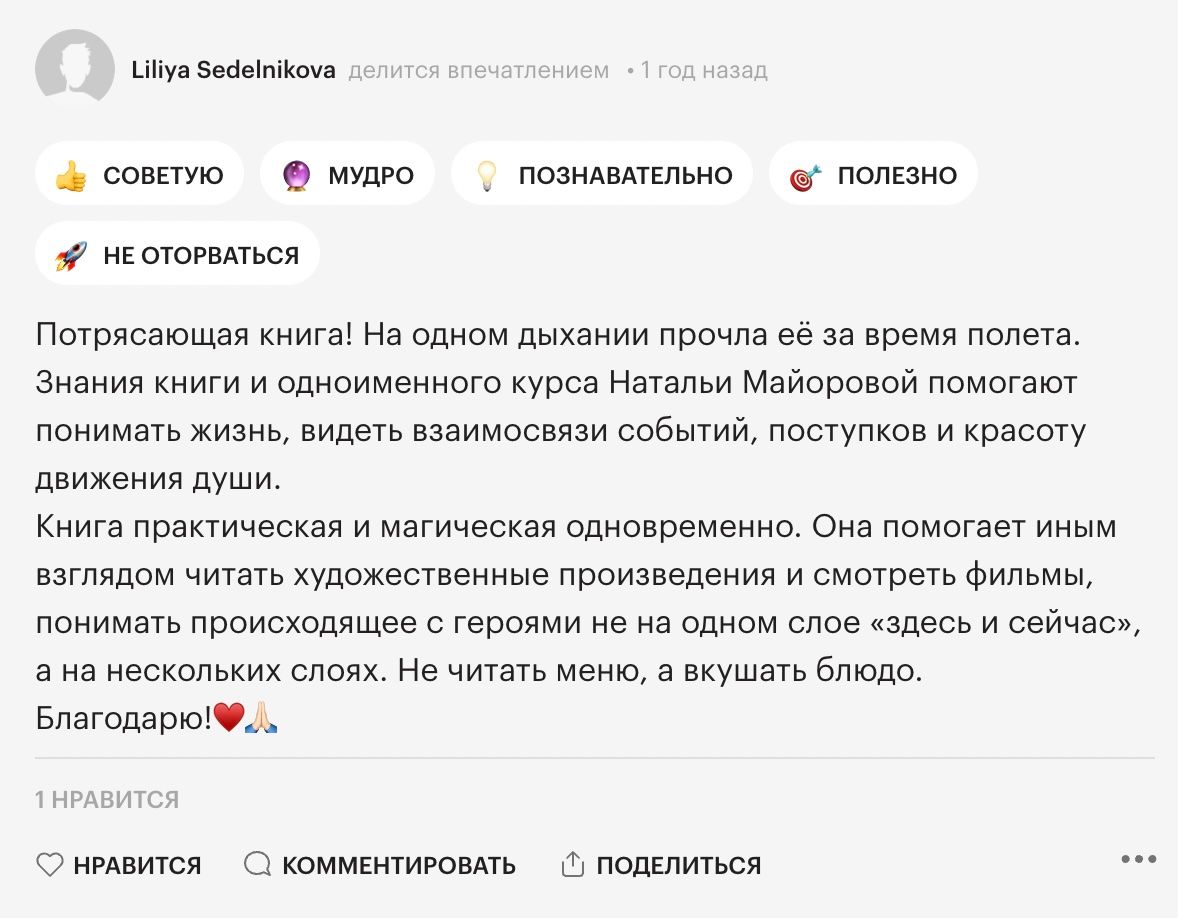
Task: Click the light bulb emoji on ПОЗНАВАТЕЛЬНО tag
Action: point(487,175)
